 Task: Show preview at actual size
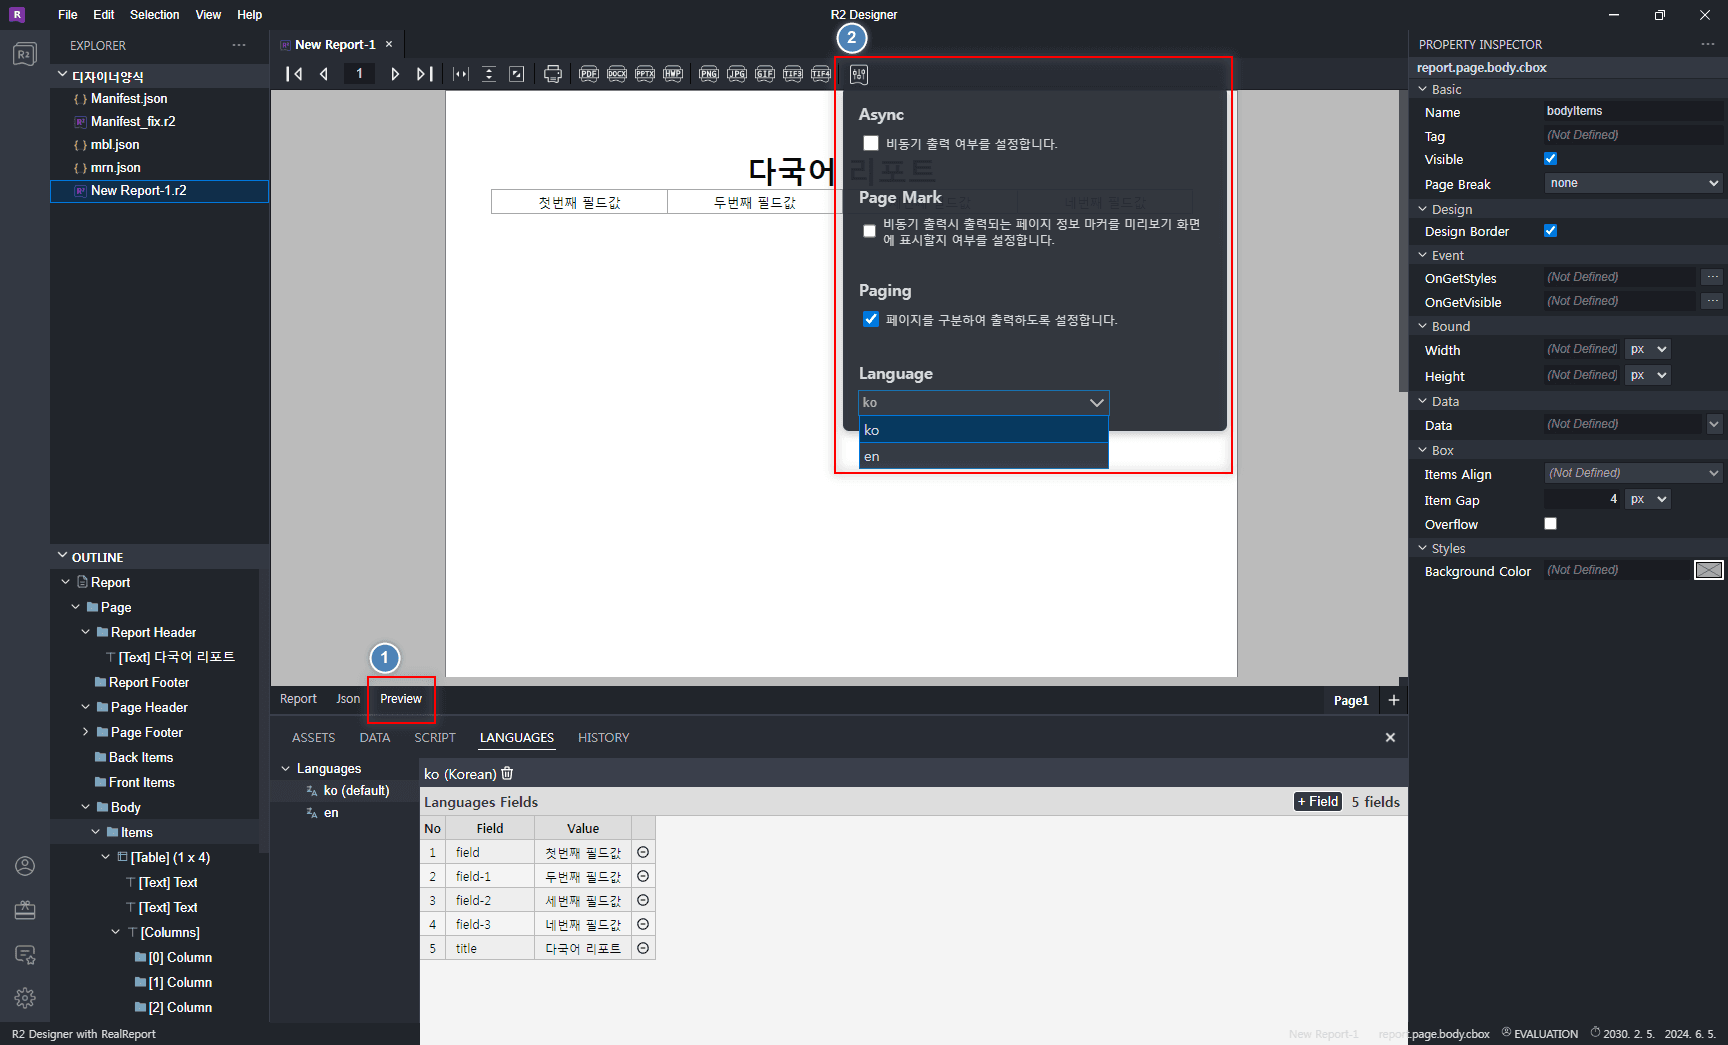click(517, 74)
